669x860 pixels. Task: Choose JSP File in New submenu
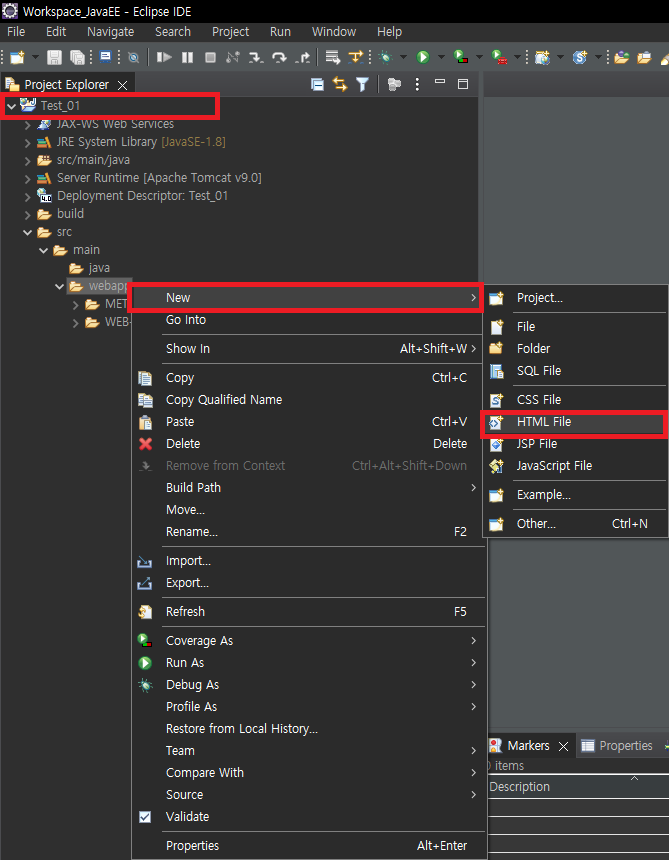[x=575, y=444]
